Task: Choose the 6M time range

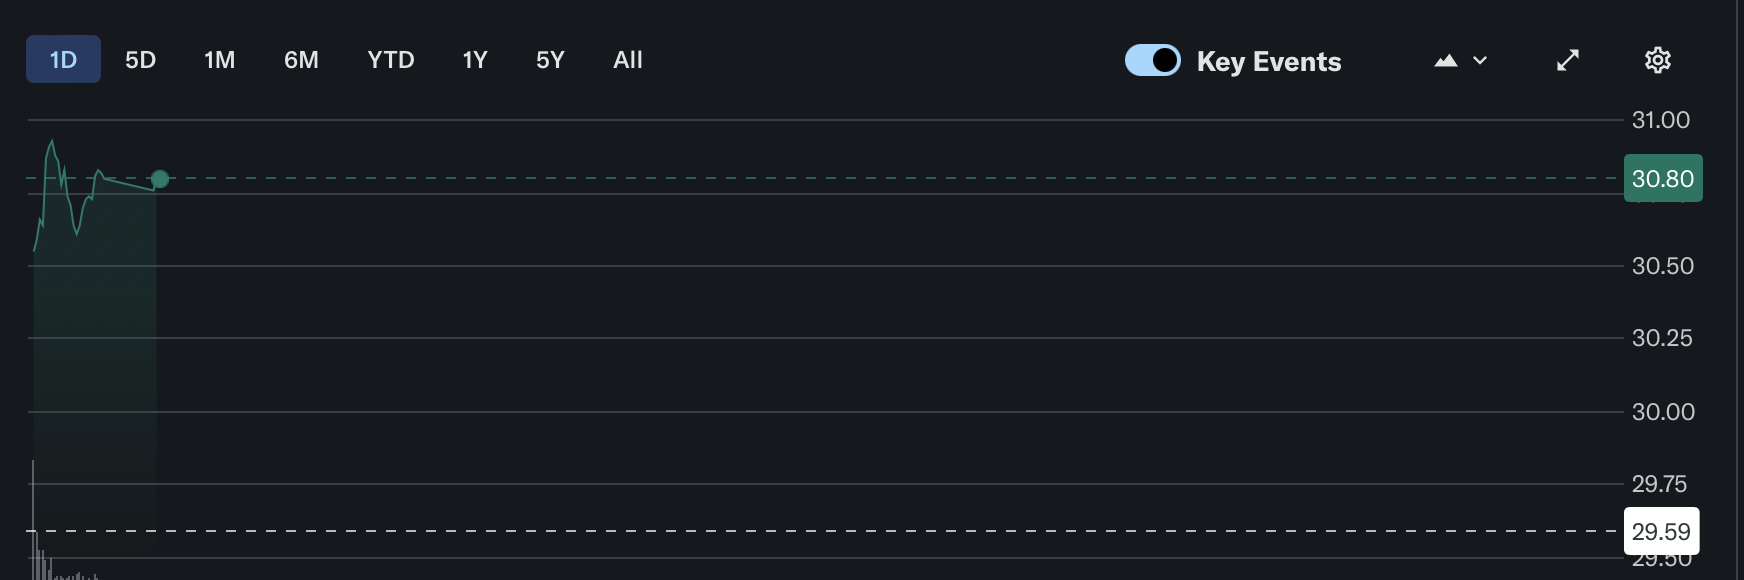Action: [301, 60]
